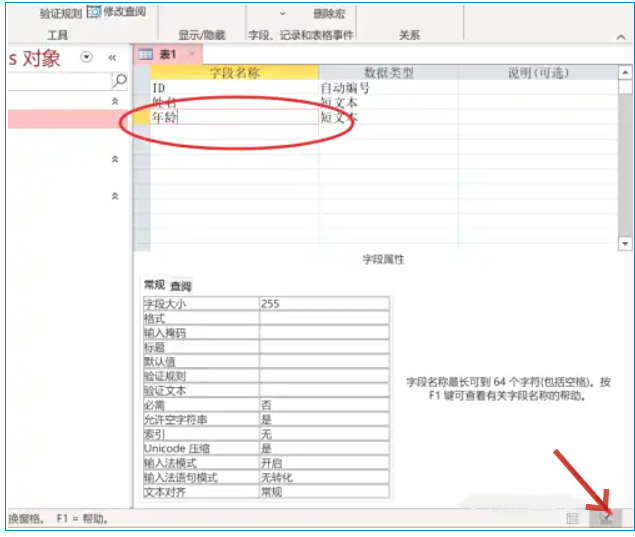The image size is (635, 537).
Task: Expand the third navigation group chevron
Action: [x=114, y=195]
